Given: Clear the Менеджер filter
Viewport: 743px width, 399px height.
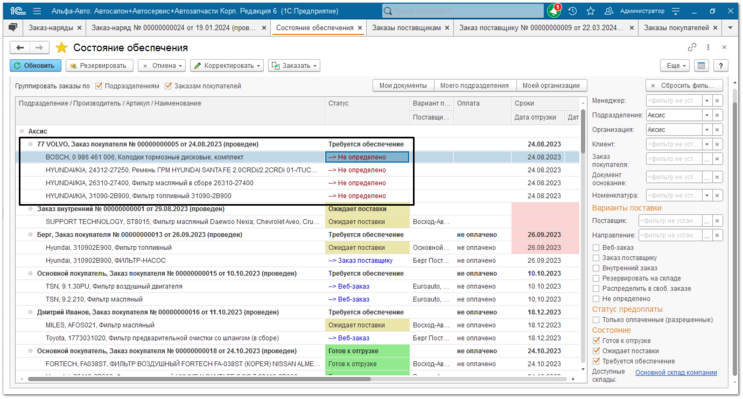Looking at the screenshot, I should 717,100.
